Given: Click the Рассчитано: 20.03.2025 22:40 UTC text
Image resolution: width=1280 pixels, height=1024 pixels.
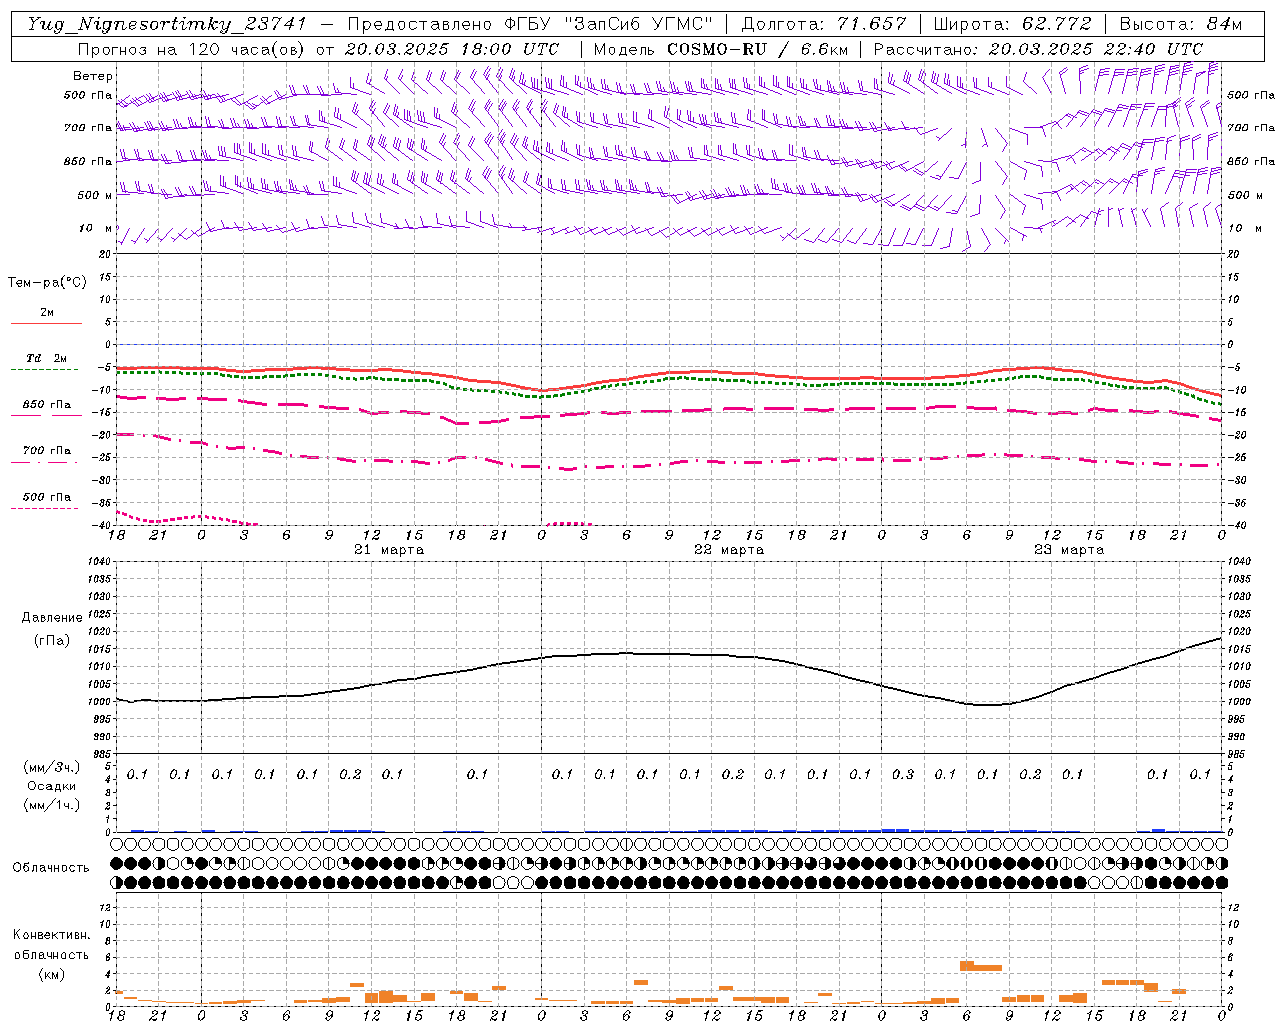Looking at the screenshot, I should point(1038,49).
